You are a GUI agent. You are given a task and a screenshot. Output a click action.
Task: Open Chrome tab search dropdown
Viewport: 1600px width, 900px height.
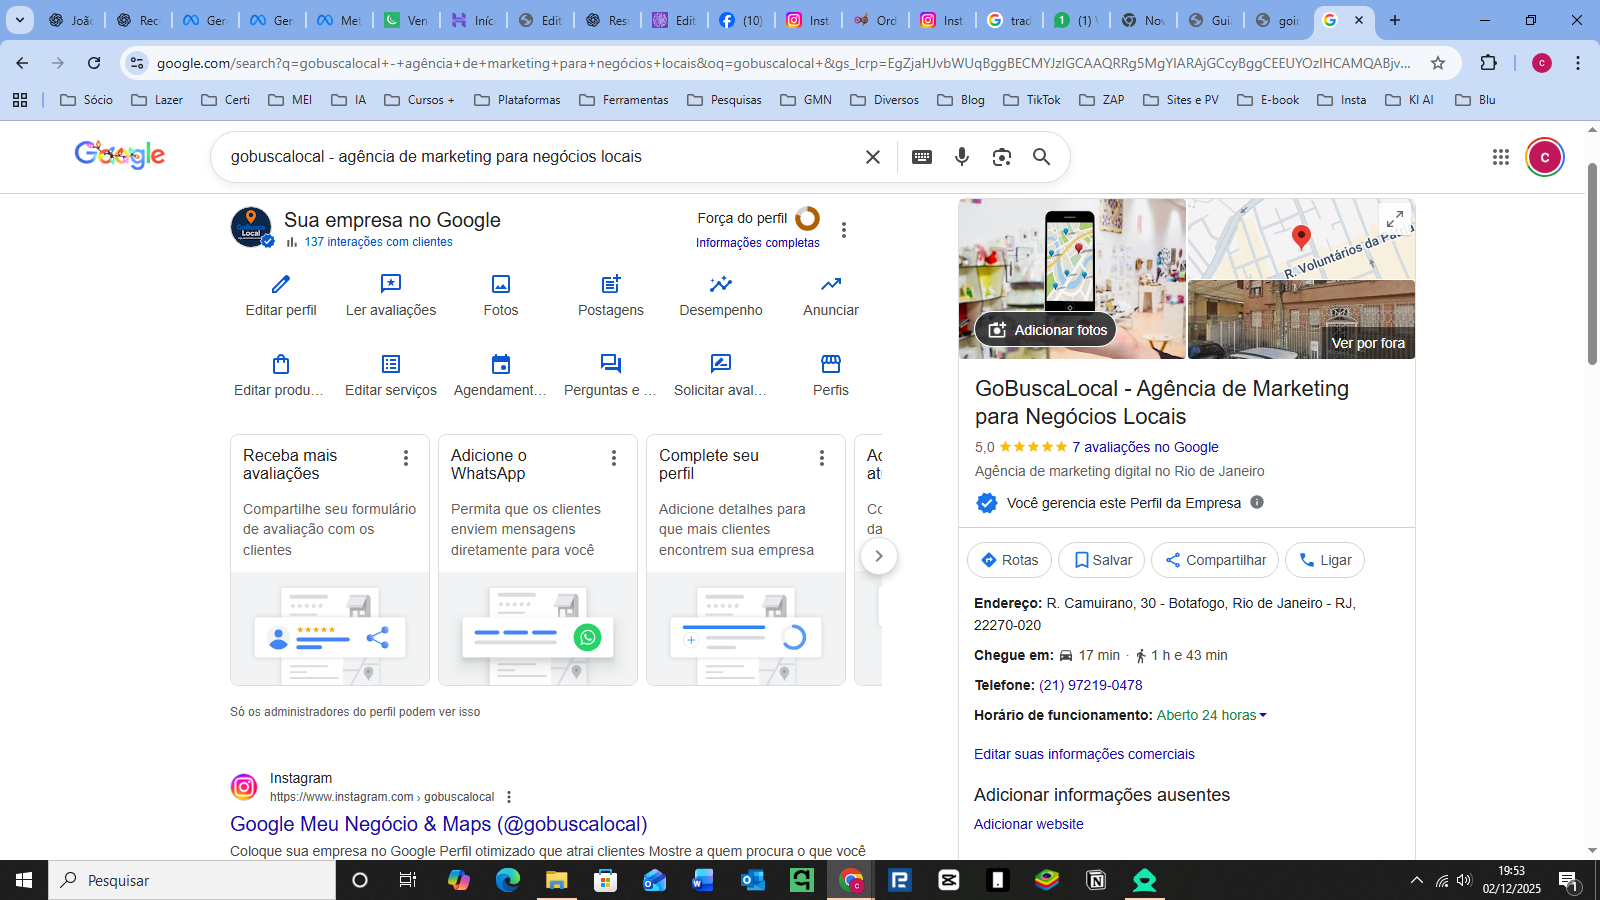tap(19, 20)
